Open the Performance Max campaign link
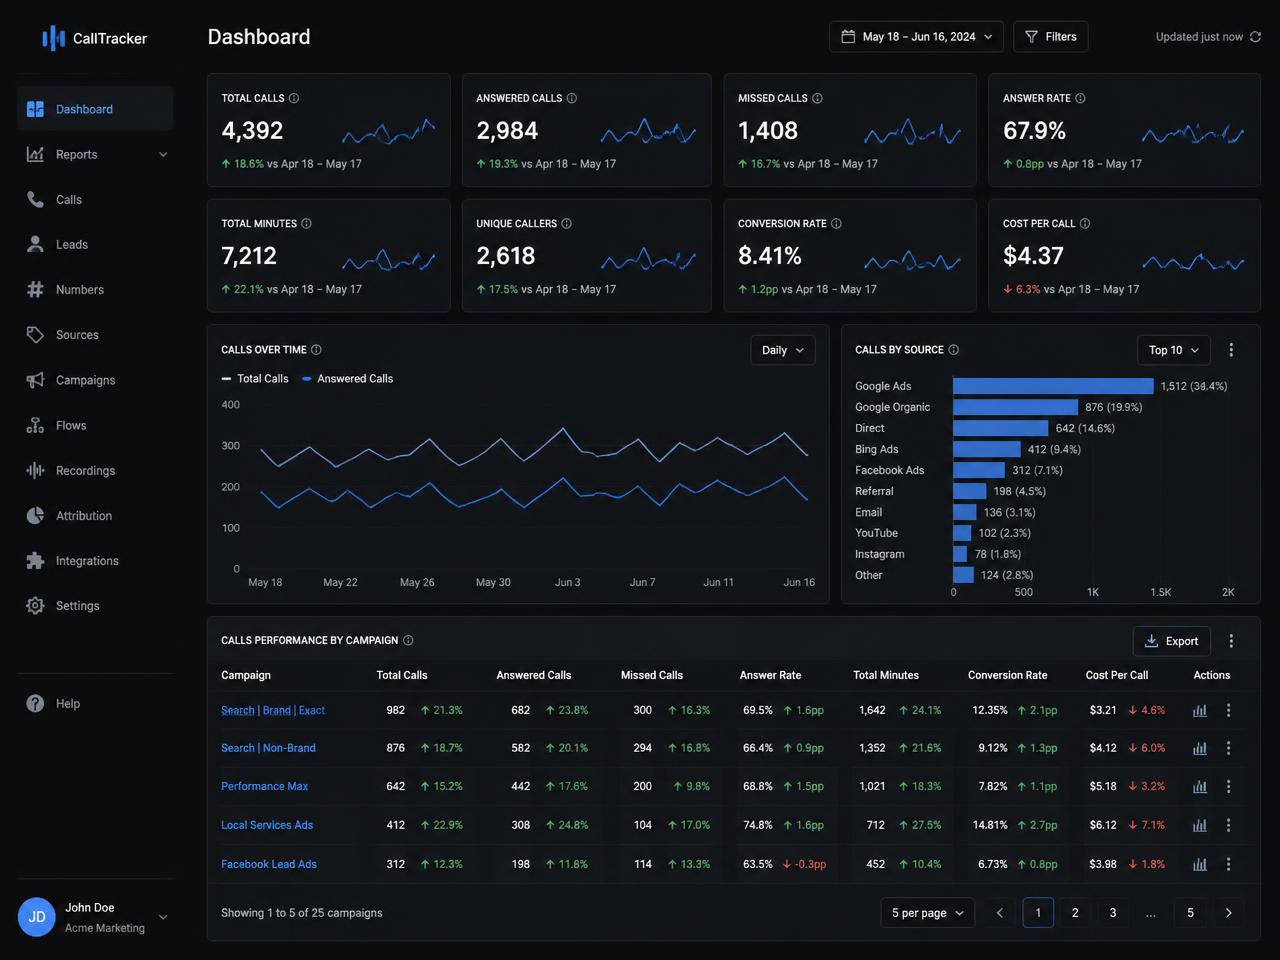Screen dimensions: 1280x960 pos(264,786)
